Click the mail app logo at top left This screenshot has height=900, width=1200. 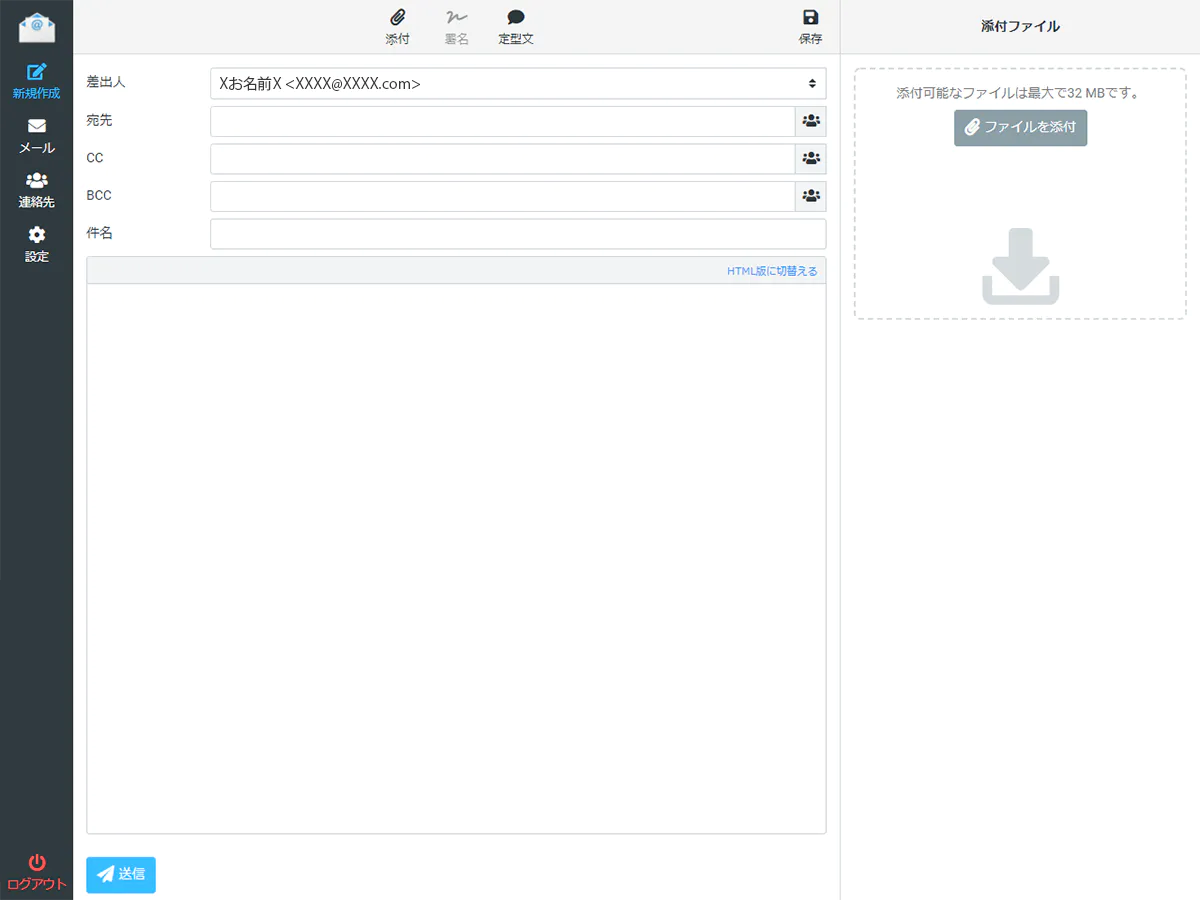37,26
